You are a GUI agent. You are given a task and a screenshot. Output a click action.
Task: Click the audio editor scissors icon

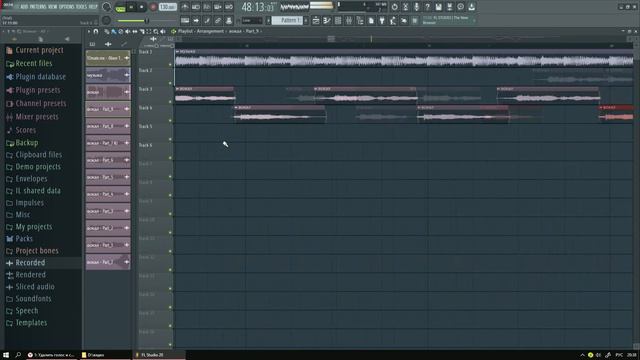tap(405, 7)
